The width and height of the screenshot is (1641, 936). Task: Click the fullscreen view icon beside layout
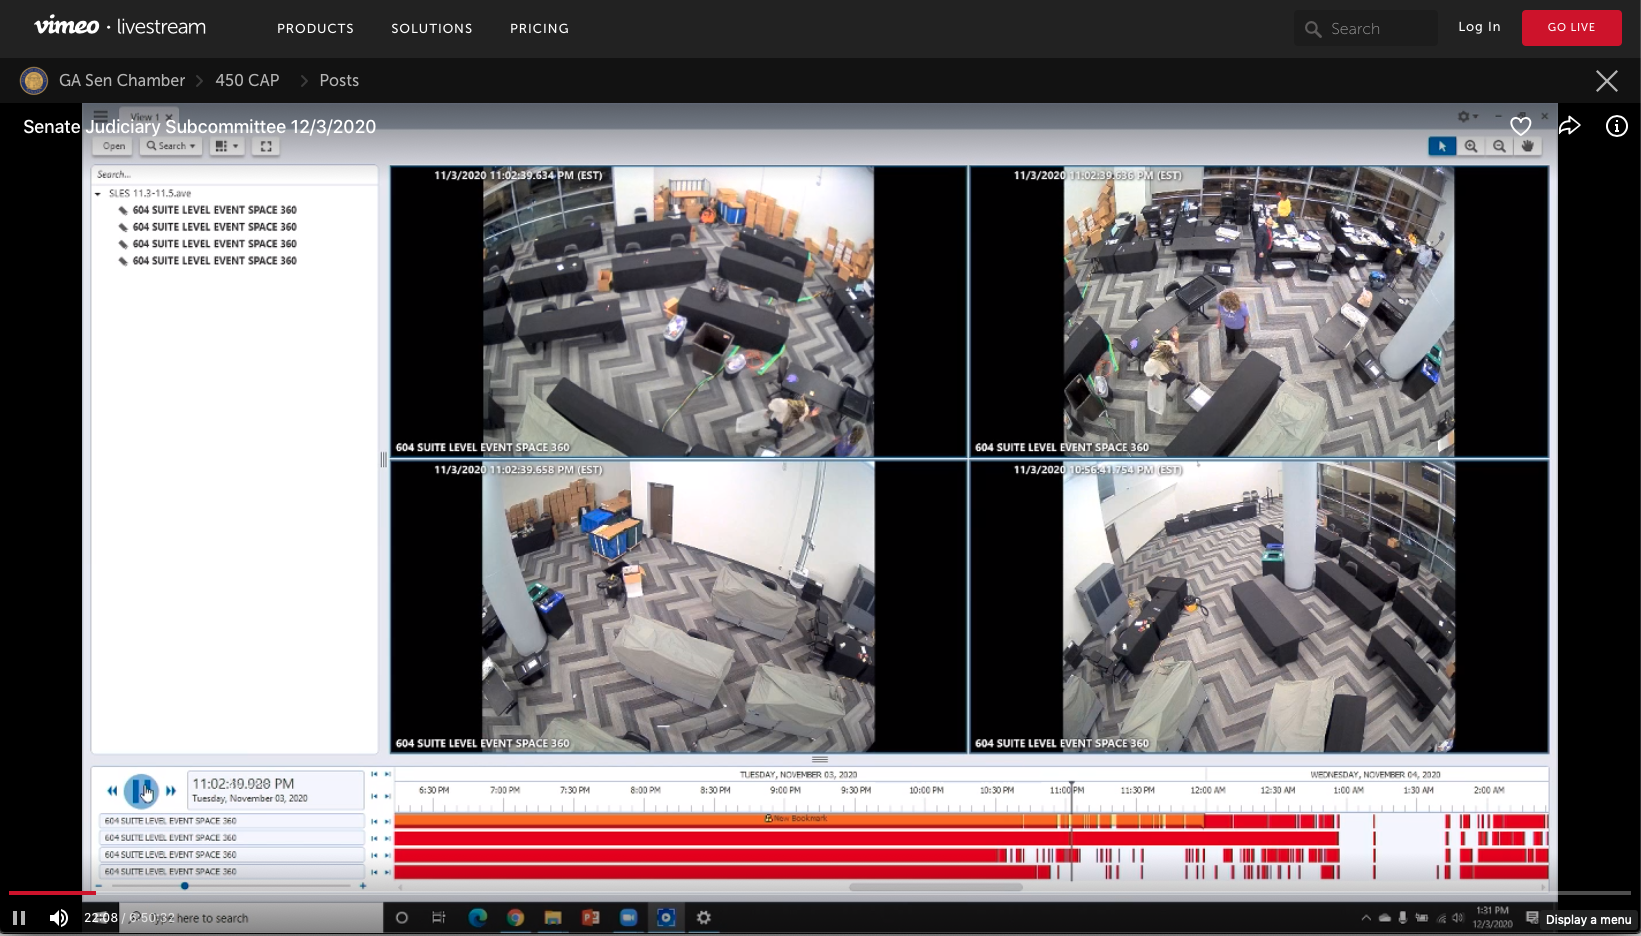[x=266, y=146]
